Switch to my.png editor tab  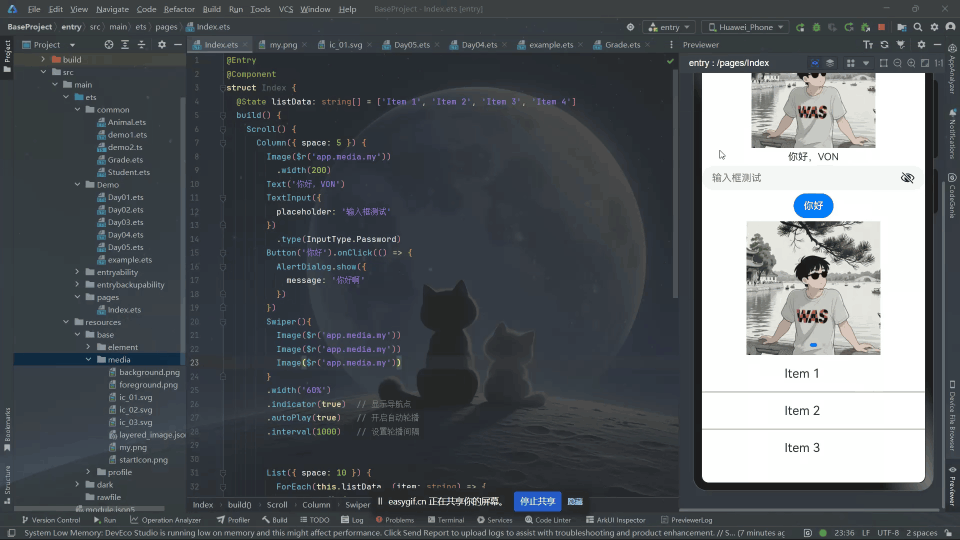coord(283,45)
